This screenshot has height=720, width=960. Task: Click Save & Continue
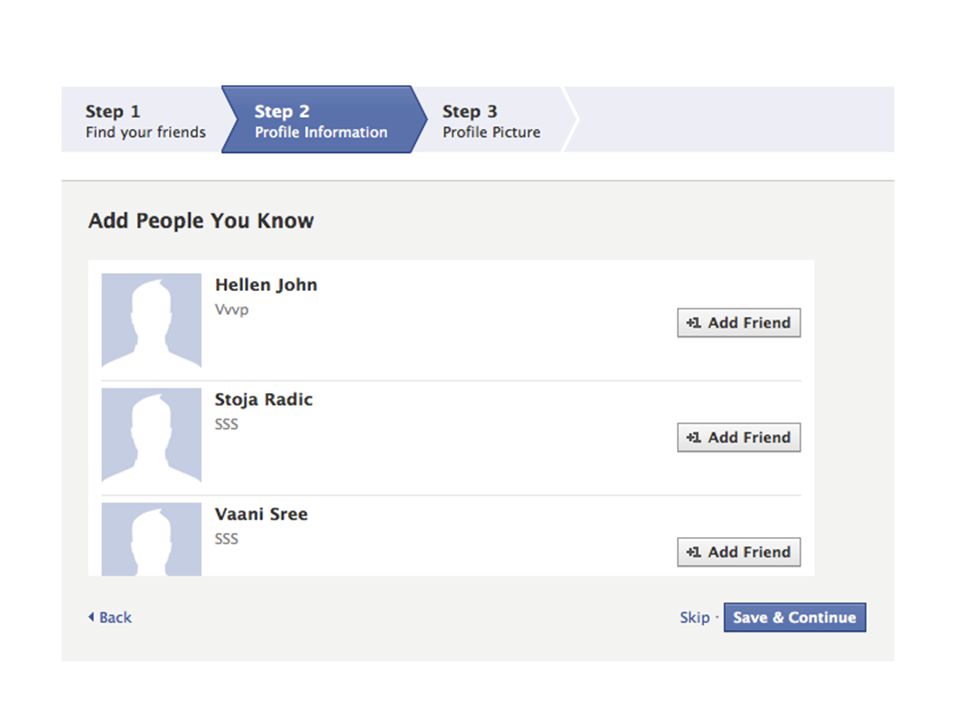click(795, 617)
